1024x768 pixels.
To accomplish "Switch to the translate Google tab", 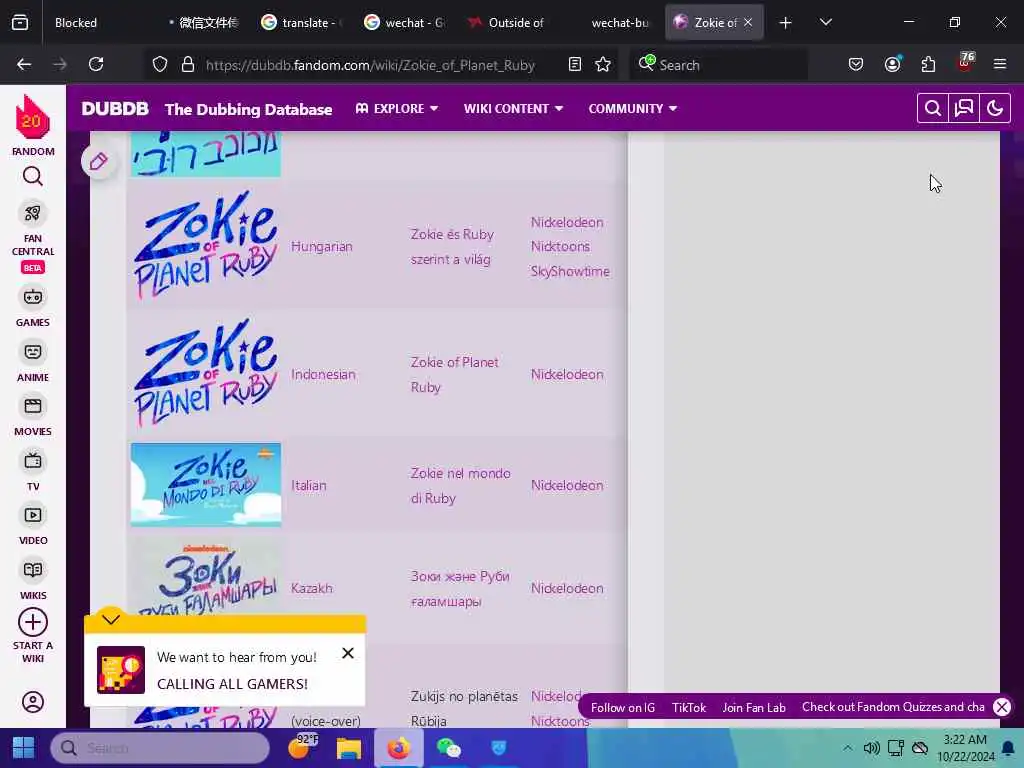I will pos(302,23).
